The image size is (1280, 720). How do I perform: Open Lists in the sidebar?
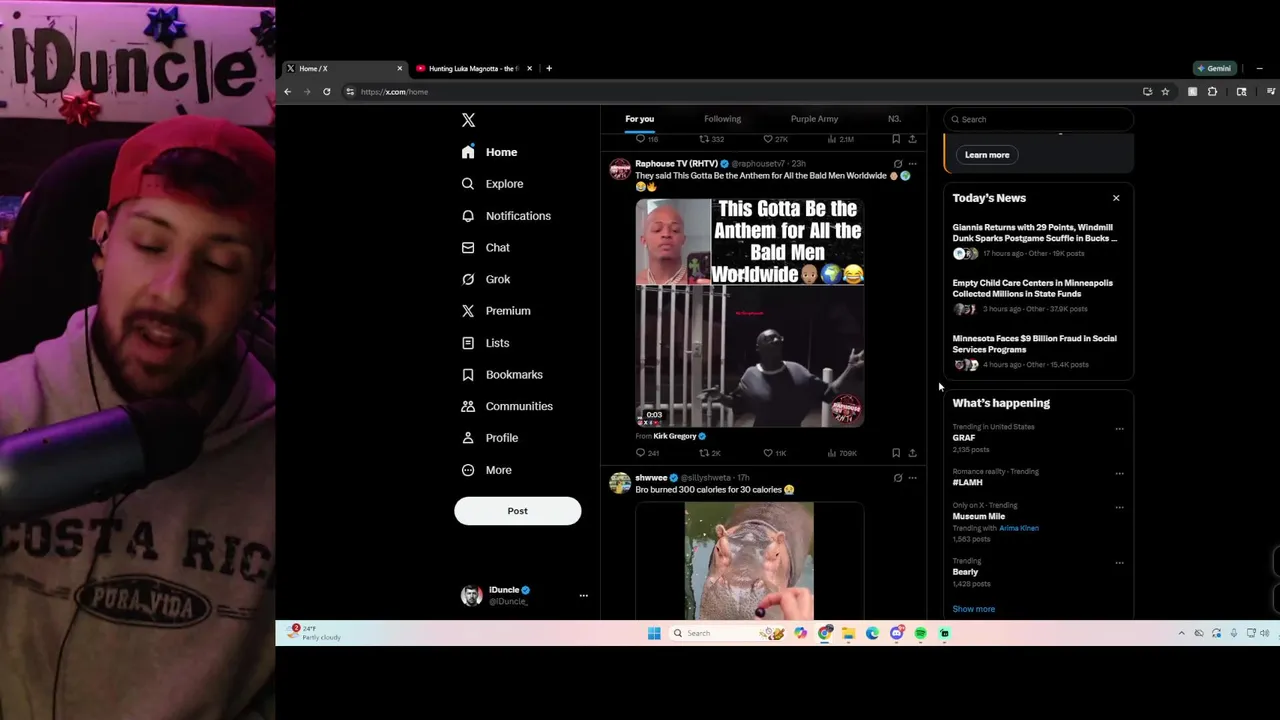tap(485, 343)
